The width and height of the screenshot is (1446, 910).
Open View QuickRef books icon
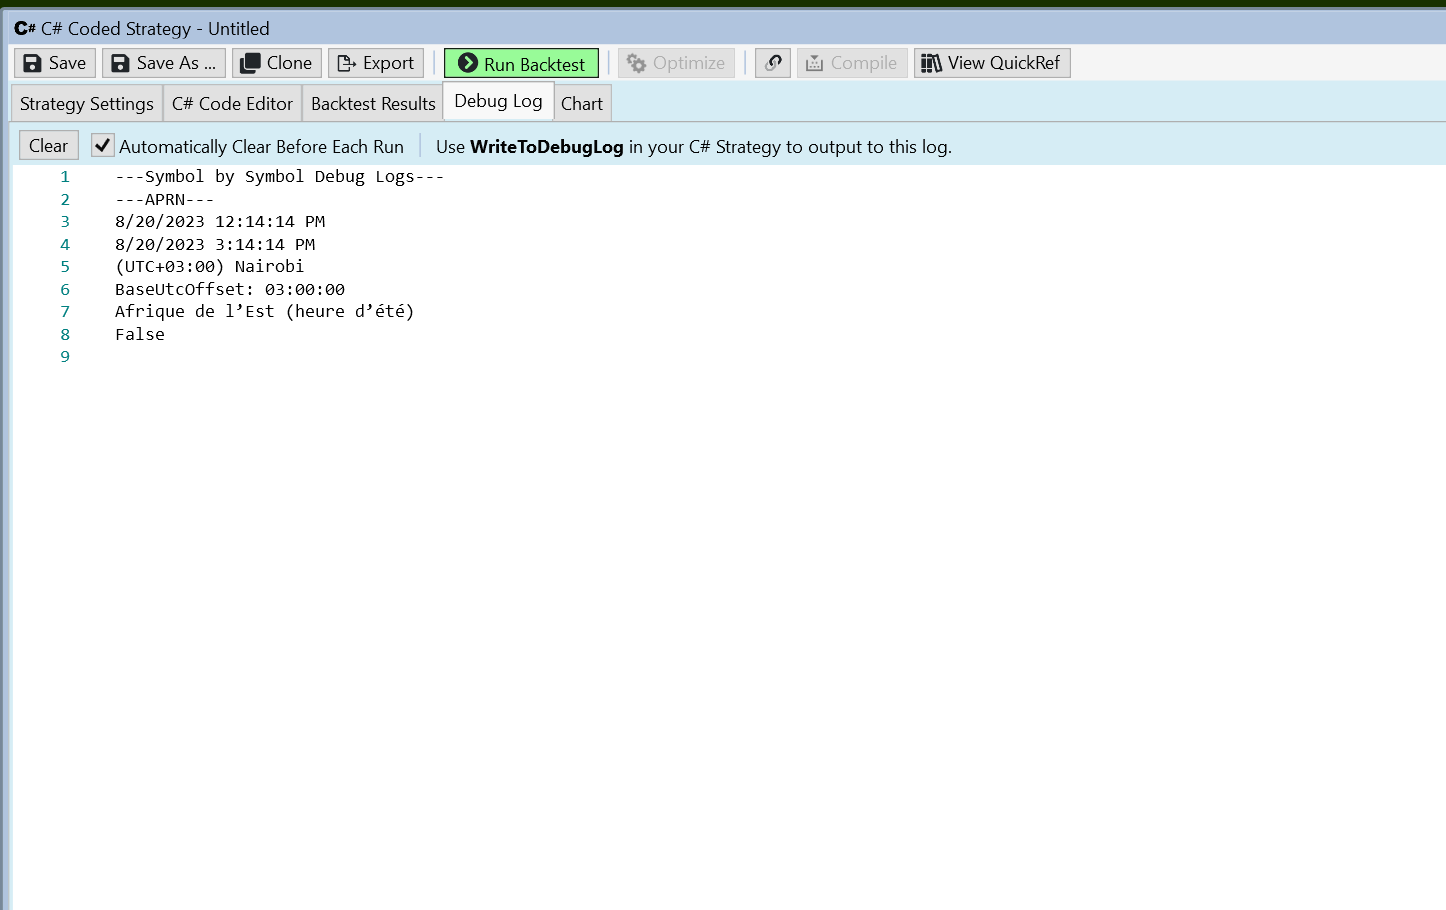point(931,63)
